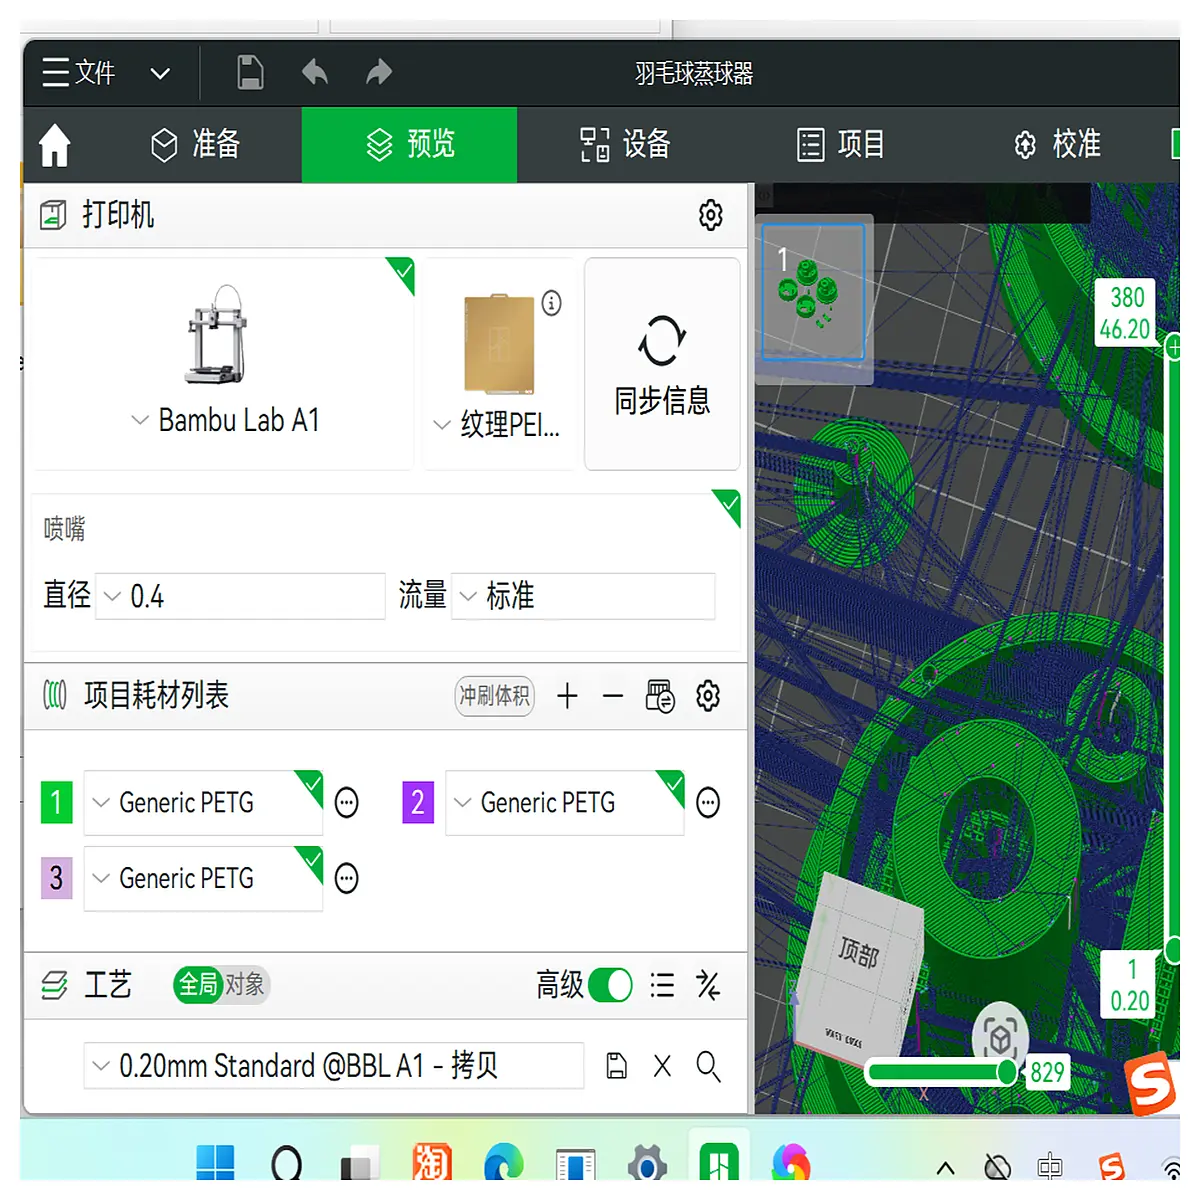Image resolution: width=1200 pixels, height=1200 pixels.
Task: Click the 同步信息 sync button
Action: coord(662,364)
